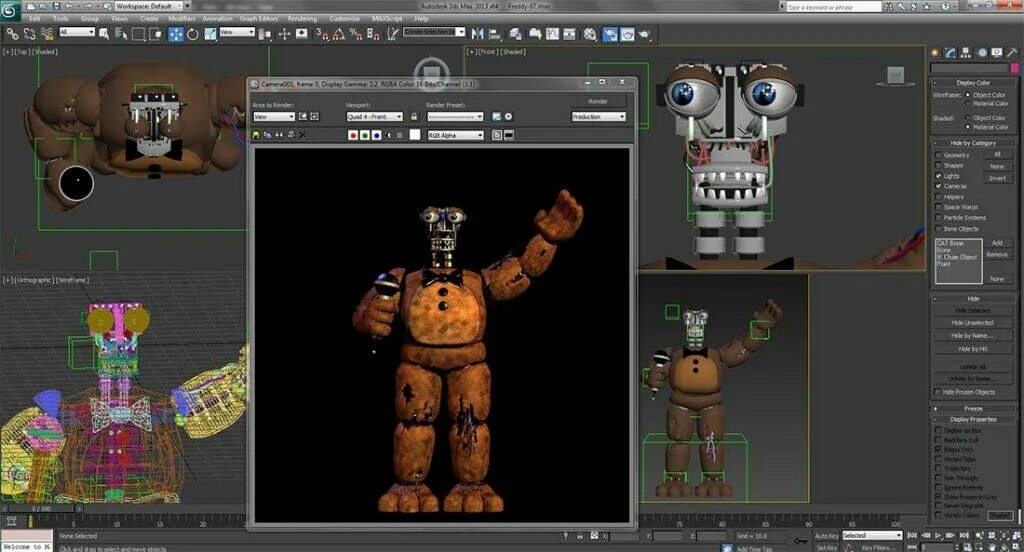Screen dimensions: 1024x552
Task: Open the Mirror tool in main toolbar
Action: pos(477,34)
